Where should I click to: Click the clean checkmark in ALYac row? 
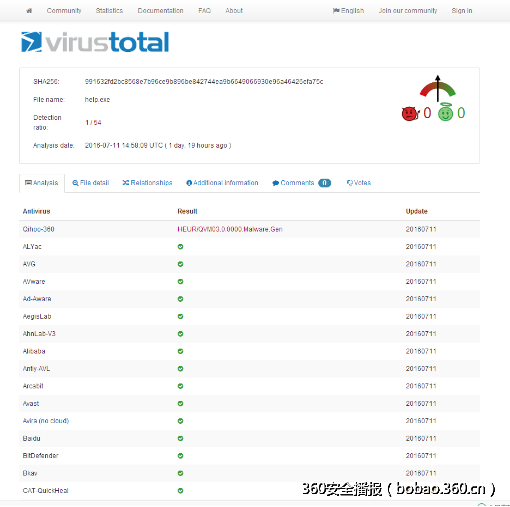(x=180, y=247)
